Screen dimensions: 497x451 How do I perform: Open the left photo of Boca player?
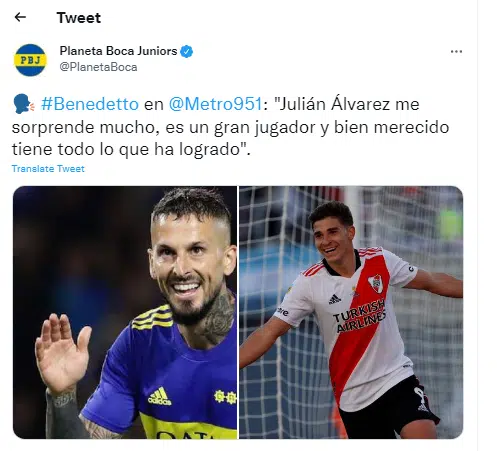point(125,312)
